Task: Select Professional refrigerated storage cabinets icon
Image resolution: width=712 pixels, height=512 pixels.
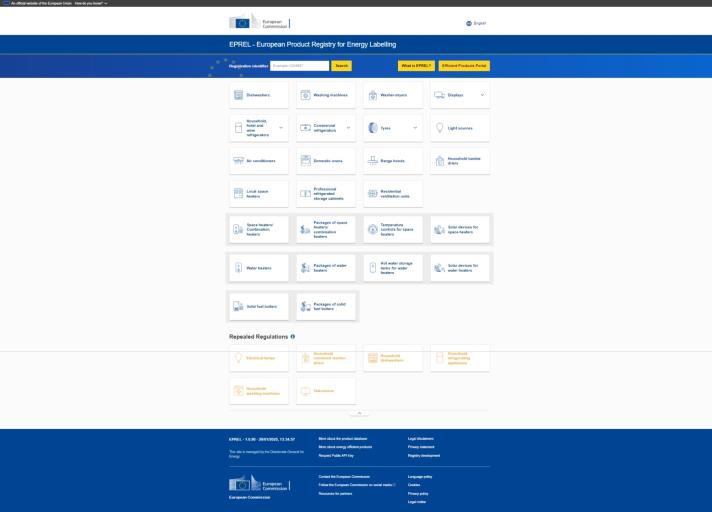Action: point(306,194)
